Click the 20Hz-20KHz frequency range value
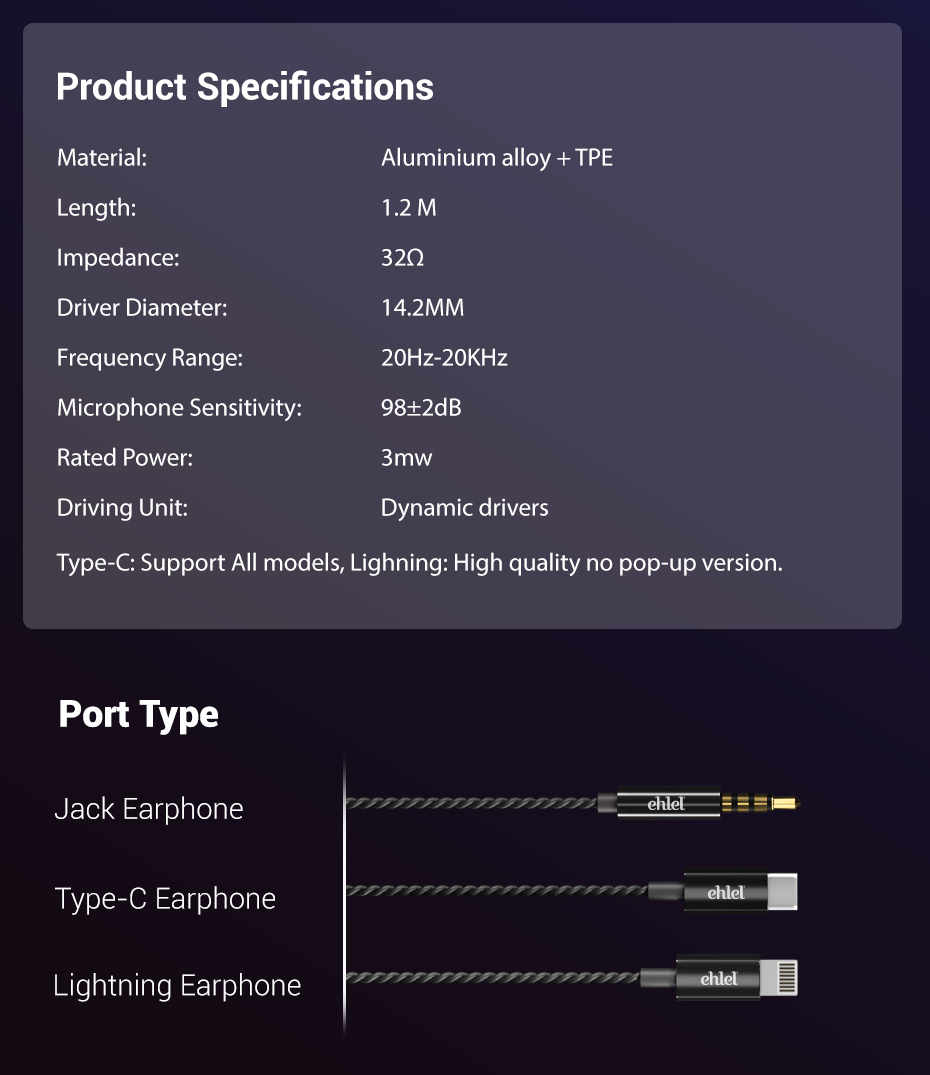 [444, 358]
